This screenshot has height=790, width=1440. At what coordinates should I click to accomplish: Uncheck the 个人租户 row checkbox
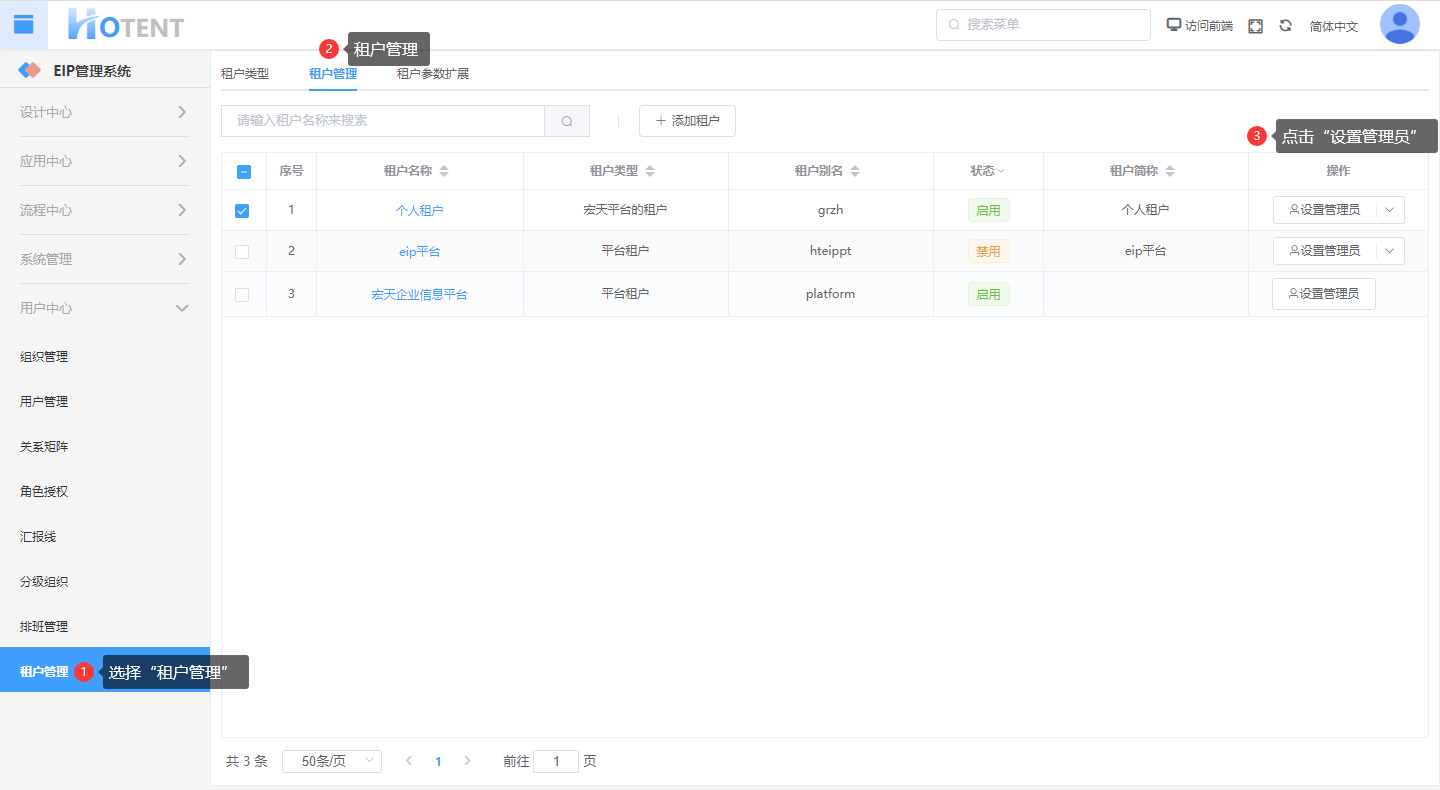242,211
